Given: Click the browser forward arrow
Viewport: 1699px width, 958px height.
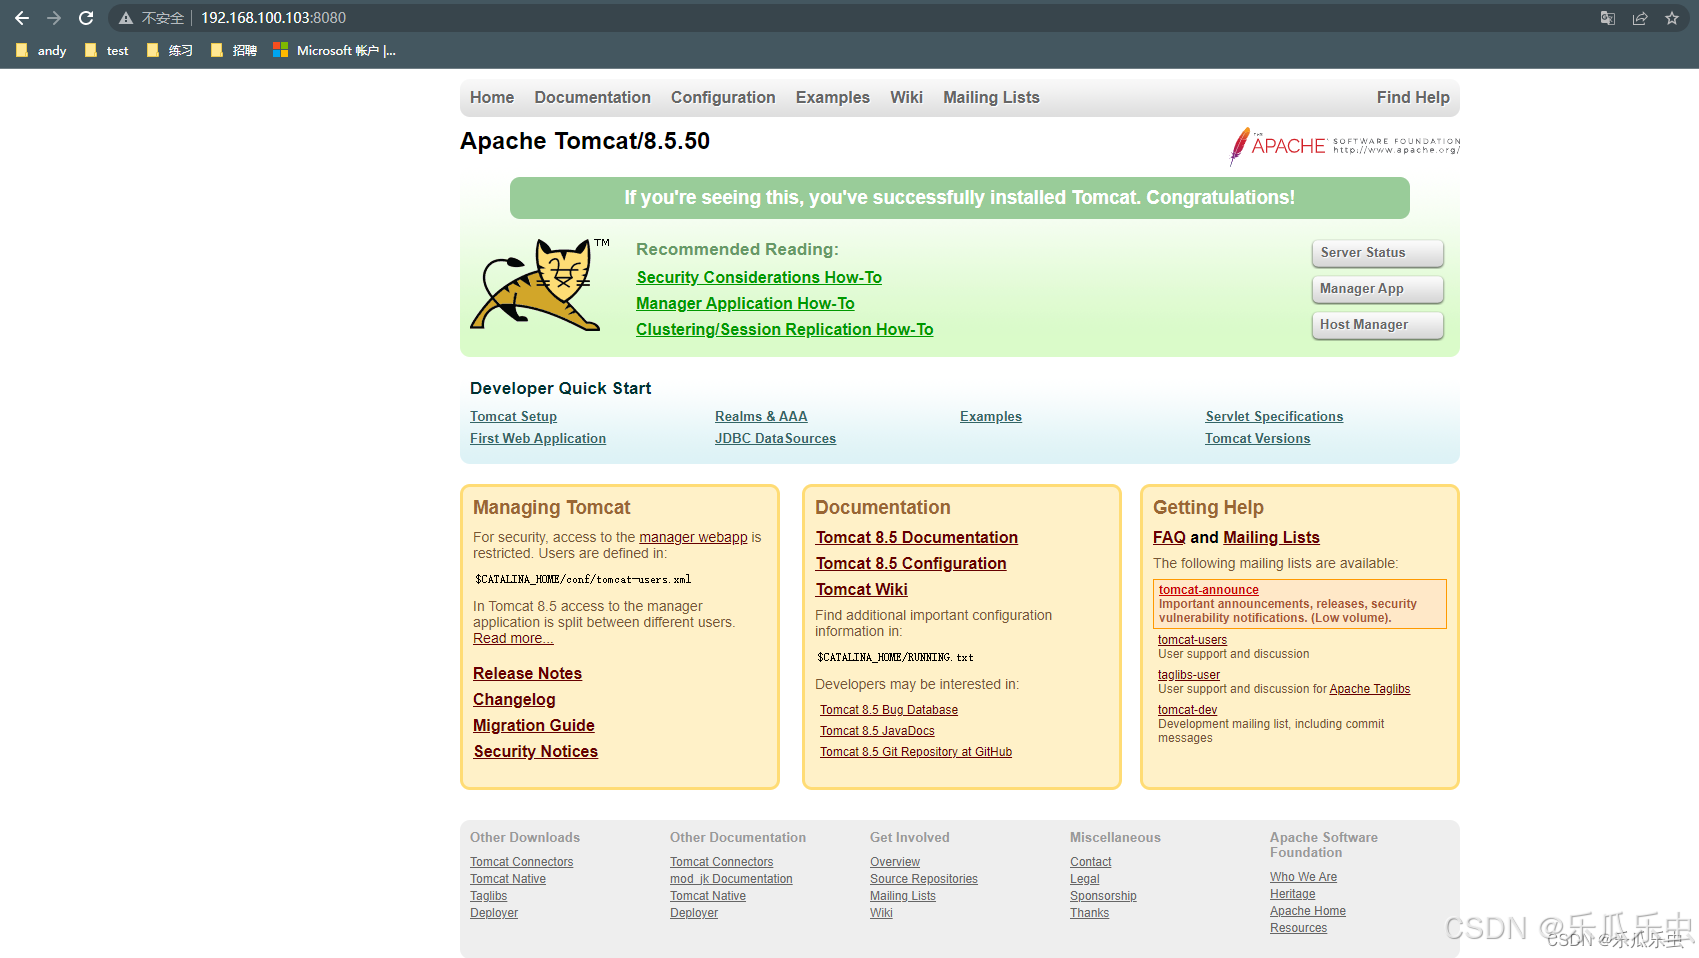Looking at the screenshot, I should point(54,18).
